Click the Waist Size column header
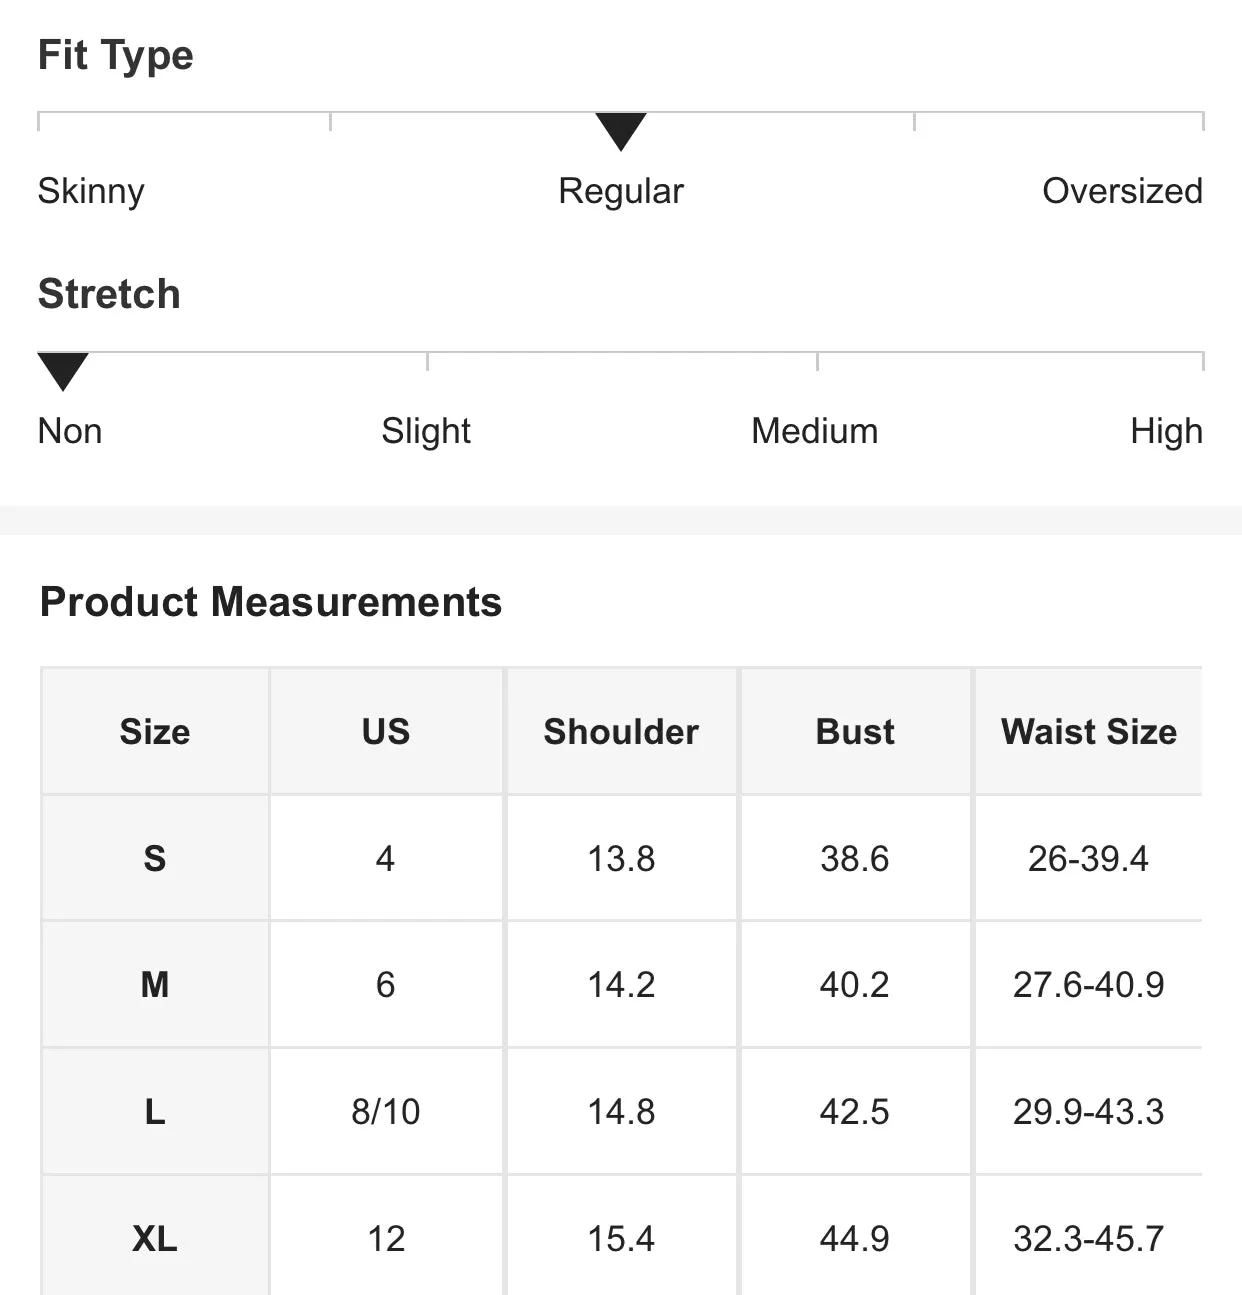Viewport: 1242px width, 1295px height. tap(1089, 732)
